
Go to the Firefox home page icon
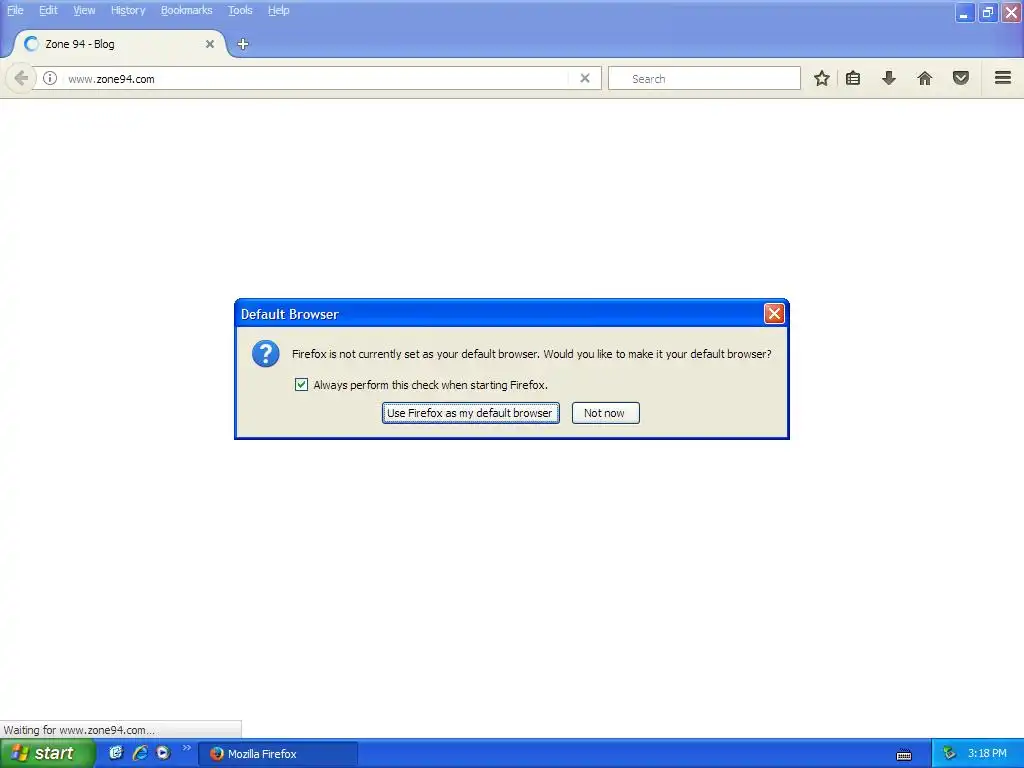925,78
